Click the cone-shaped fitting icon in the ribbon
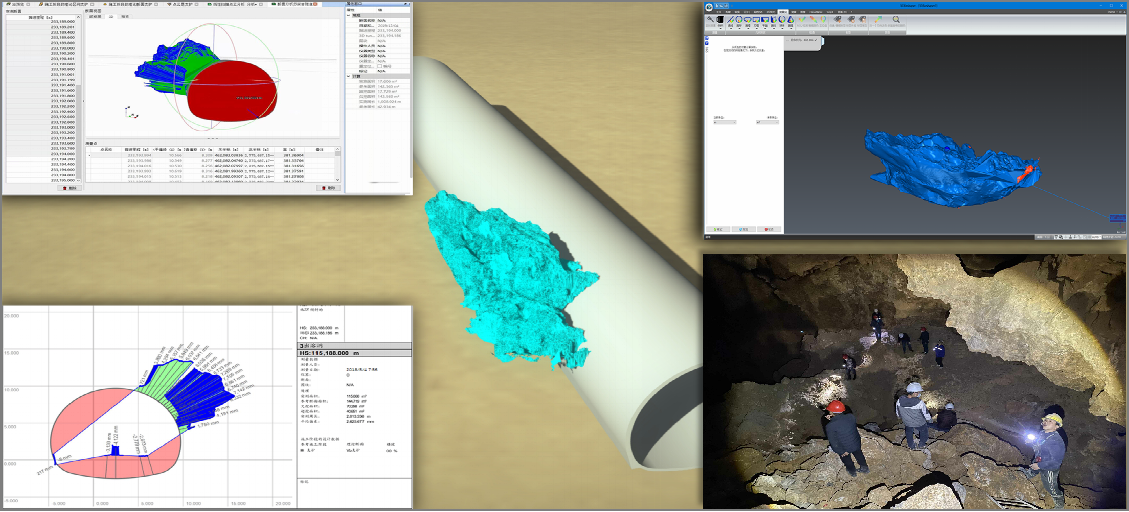Image resolution: width=1129 pixels, height=512 pixels. pos(790,19)
